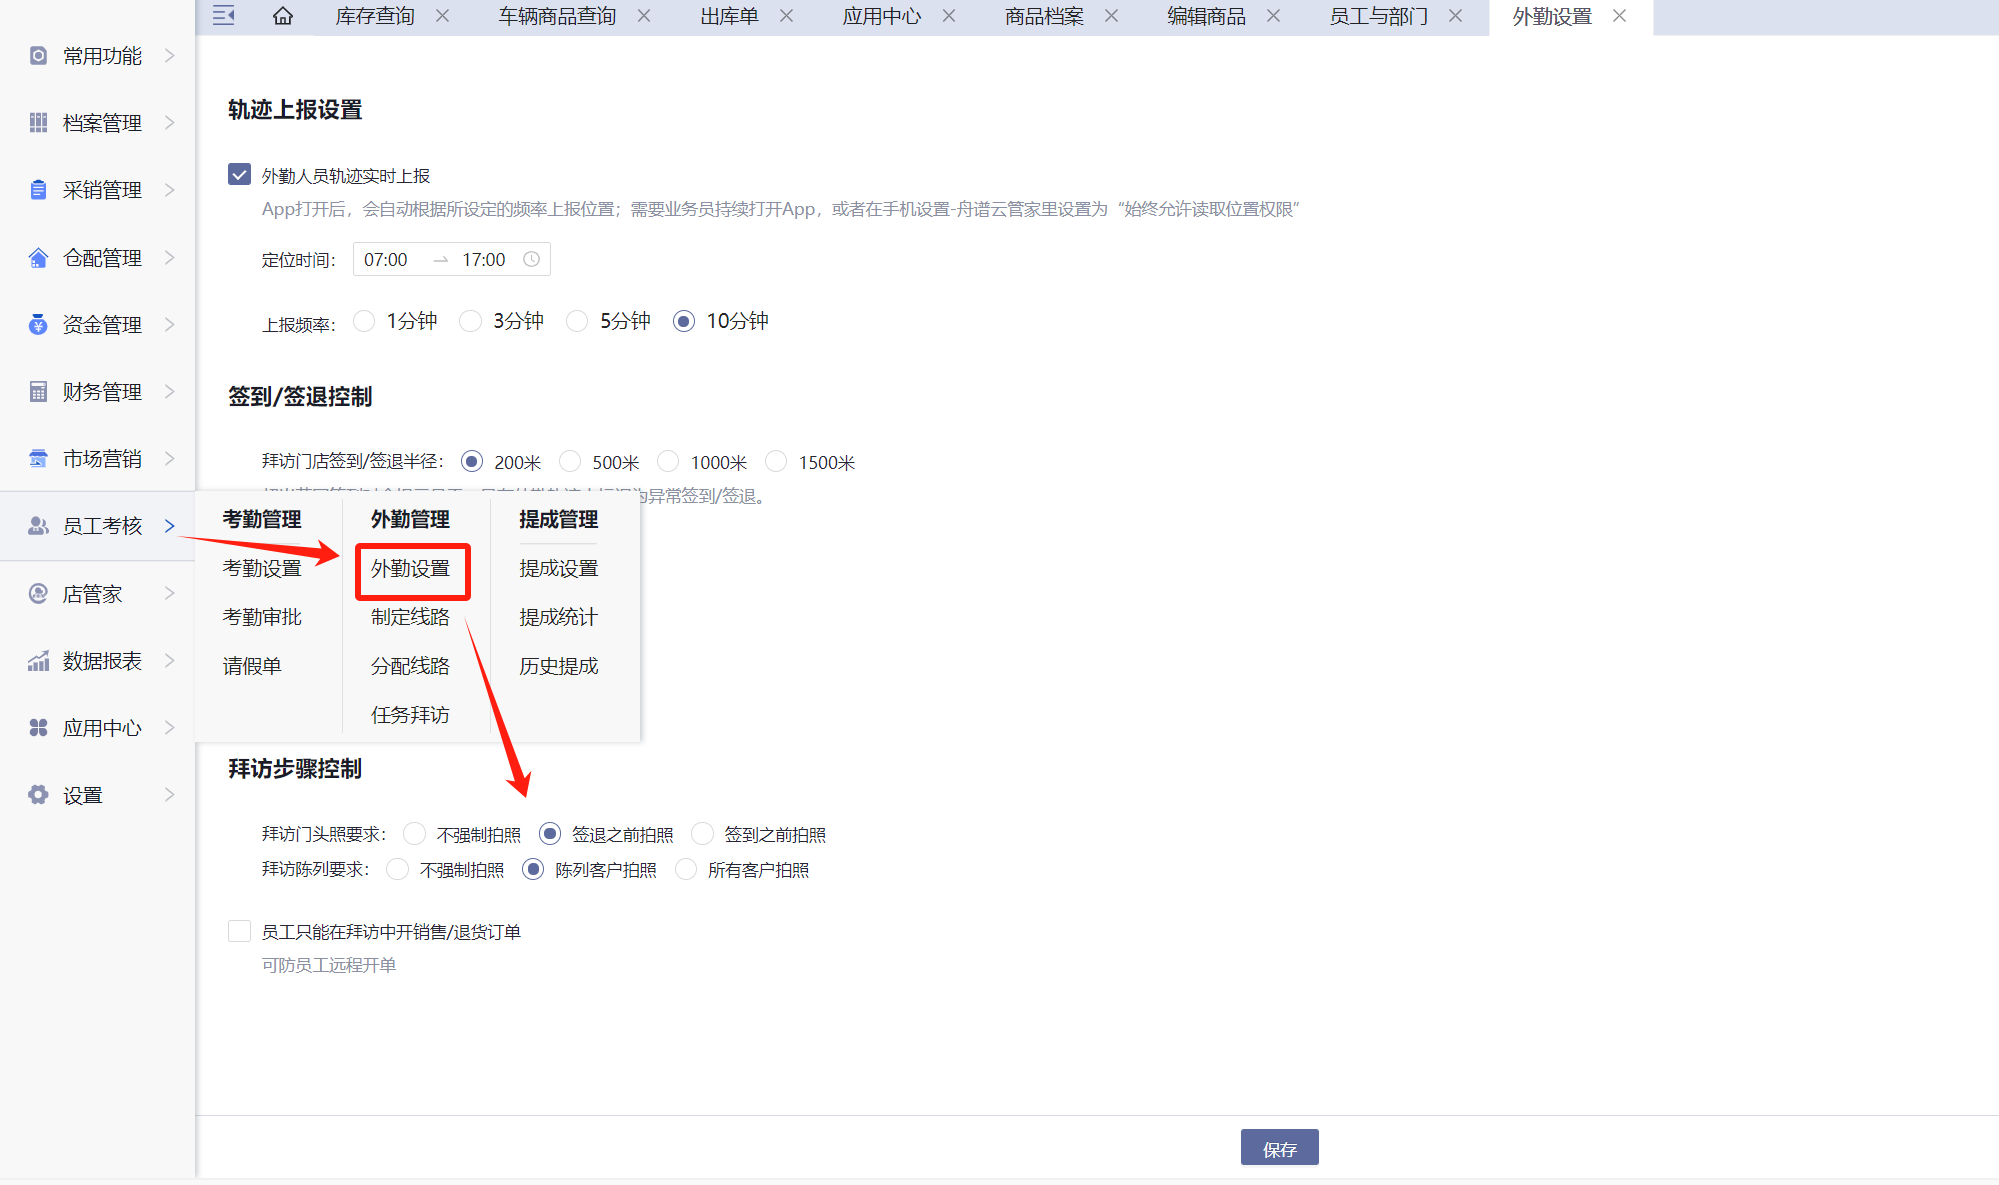Click the 保存 button
Viewport: 1999px width, 1185px height.
pyautogui.click(x=1279, y=1148)
